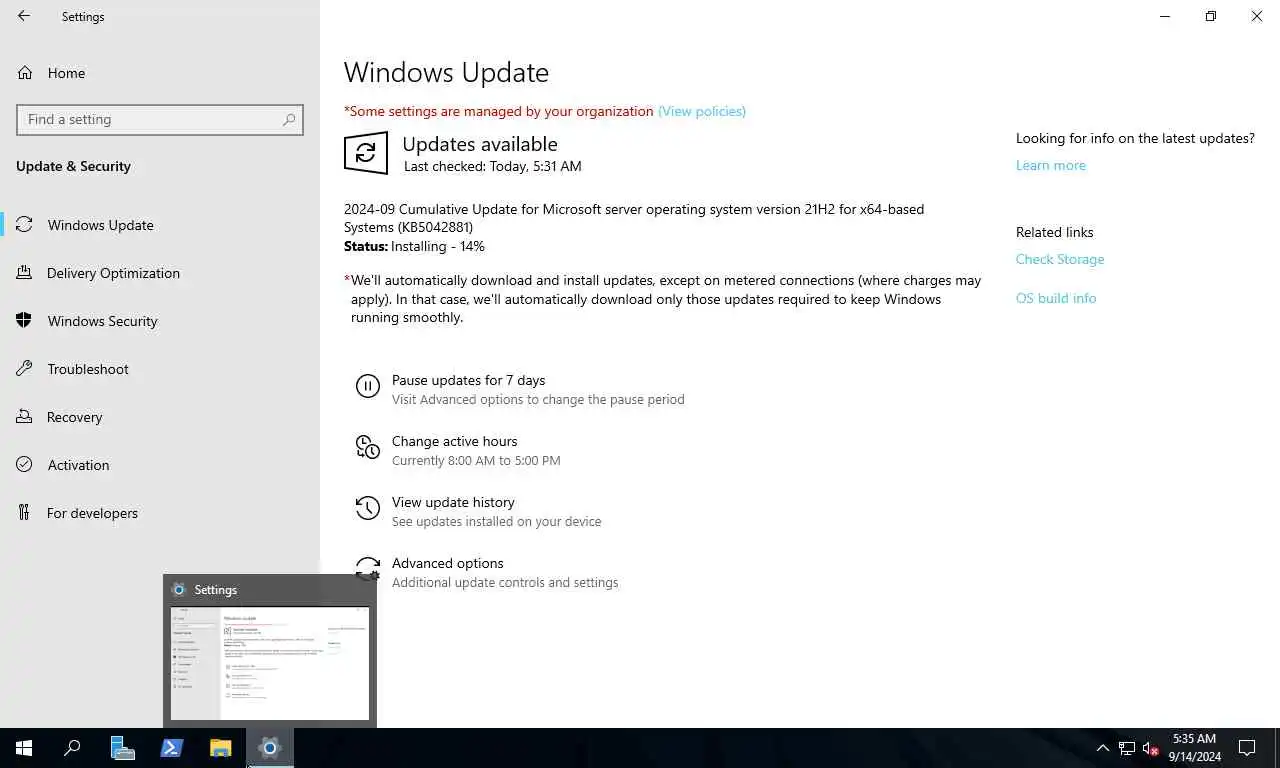Open View update history
The image size is (1280, 768).
point(453,502)
